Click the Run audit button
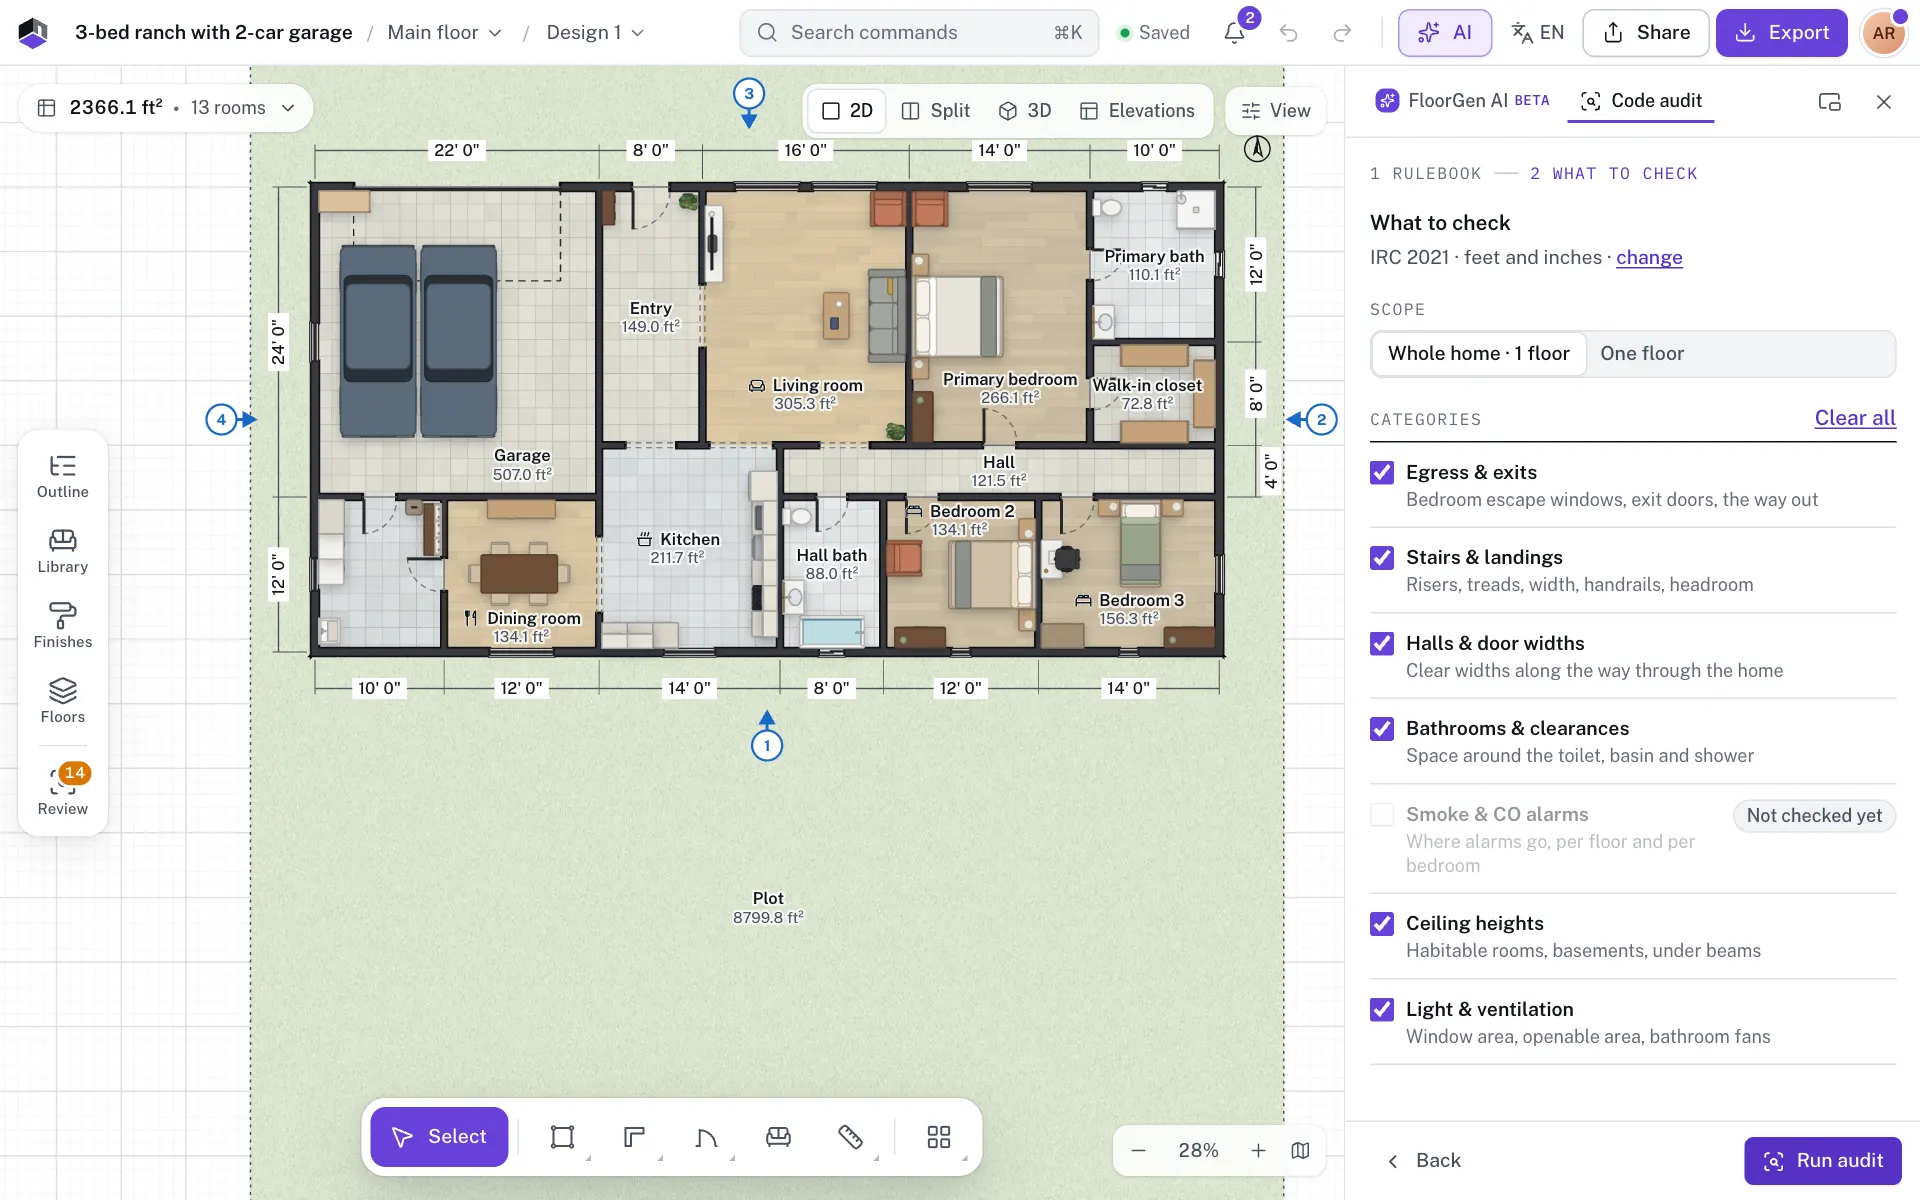This screenshot has height=1200, width=1920. tap(1822, 1161)
